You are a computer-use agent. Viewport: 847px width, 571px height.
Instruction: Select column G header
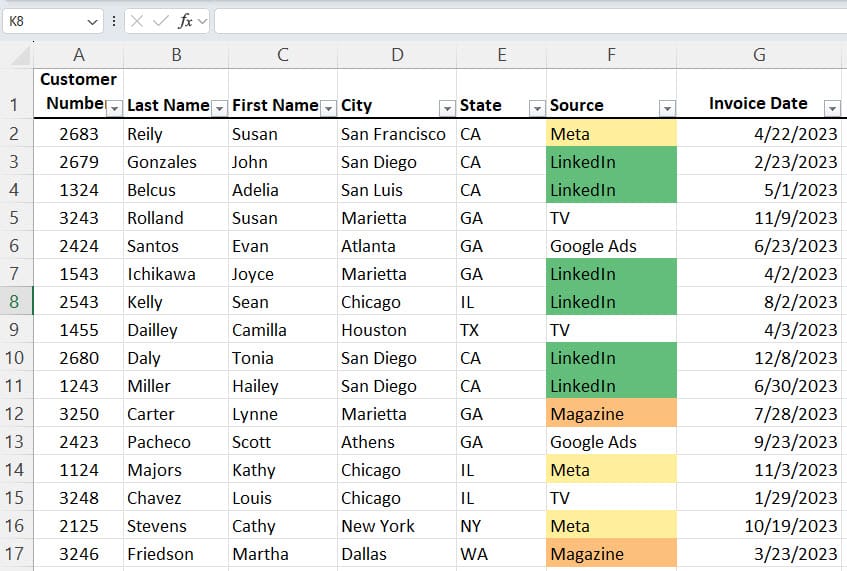tap(759, 55)
